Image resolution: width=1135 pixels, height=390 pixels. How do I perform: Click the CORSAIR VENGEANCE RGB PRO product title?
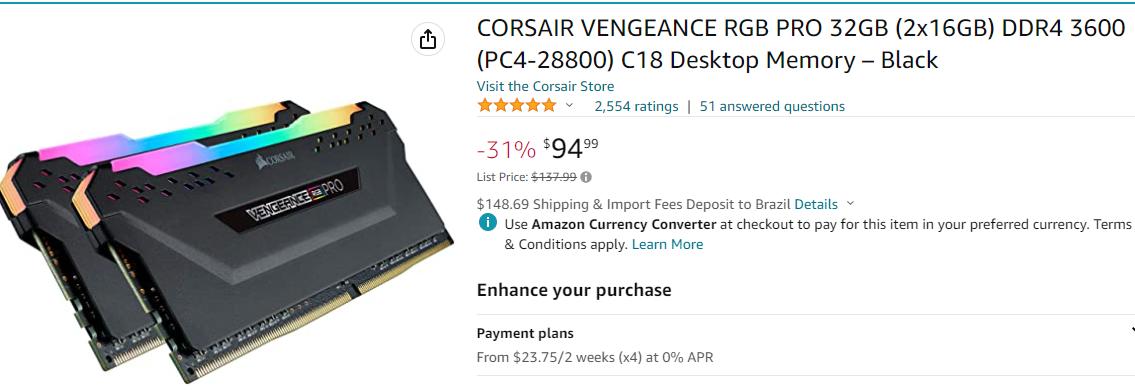801,45
